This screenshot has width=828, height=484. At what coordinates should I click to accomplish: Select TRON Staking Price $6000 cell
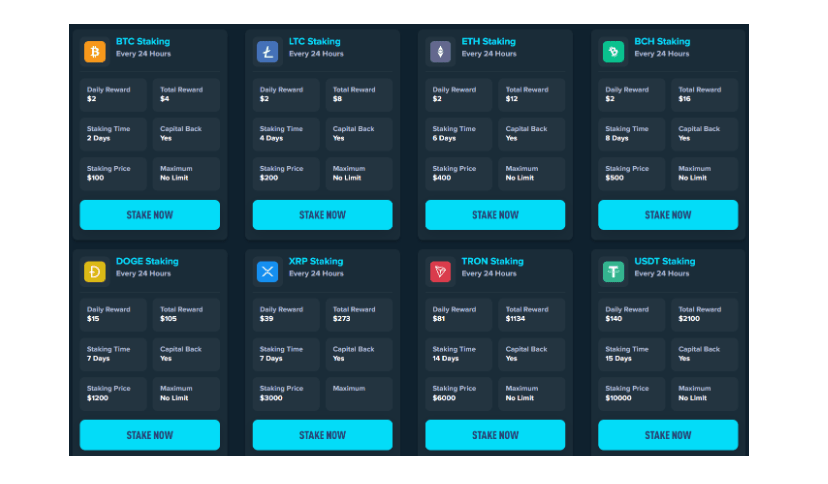coord(459,394)
